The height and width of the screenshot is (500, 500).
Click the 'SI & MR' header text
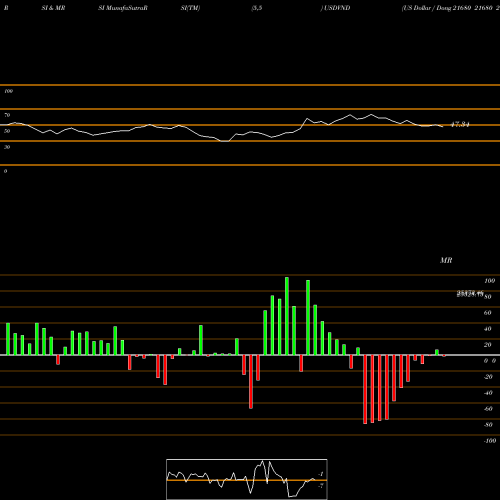pos(53,8)
